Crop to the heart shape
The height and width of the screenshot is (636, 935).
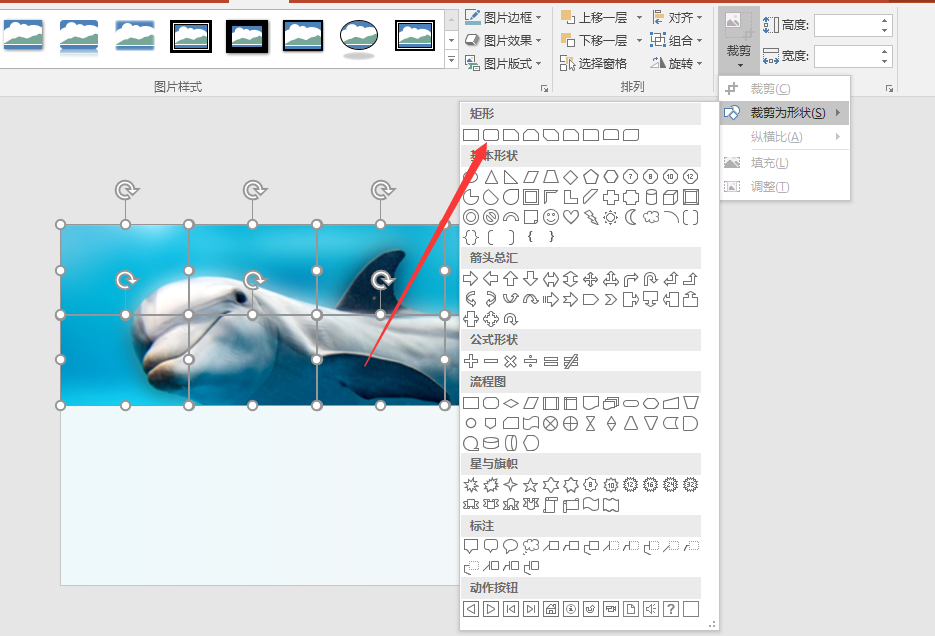point(571,217)
